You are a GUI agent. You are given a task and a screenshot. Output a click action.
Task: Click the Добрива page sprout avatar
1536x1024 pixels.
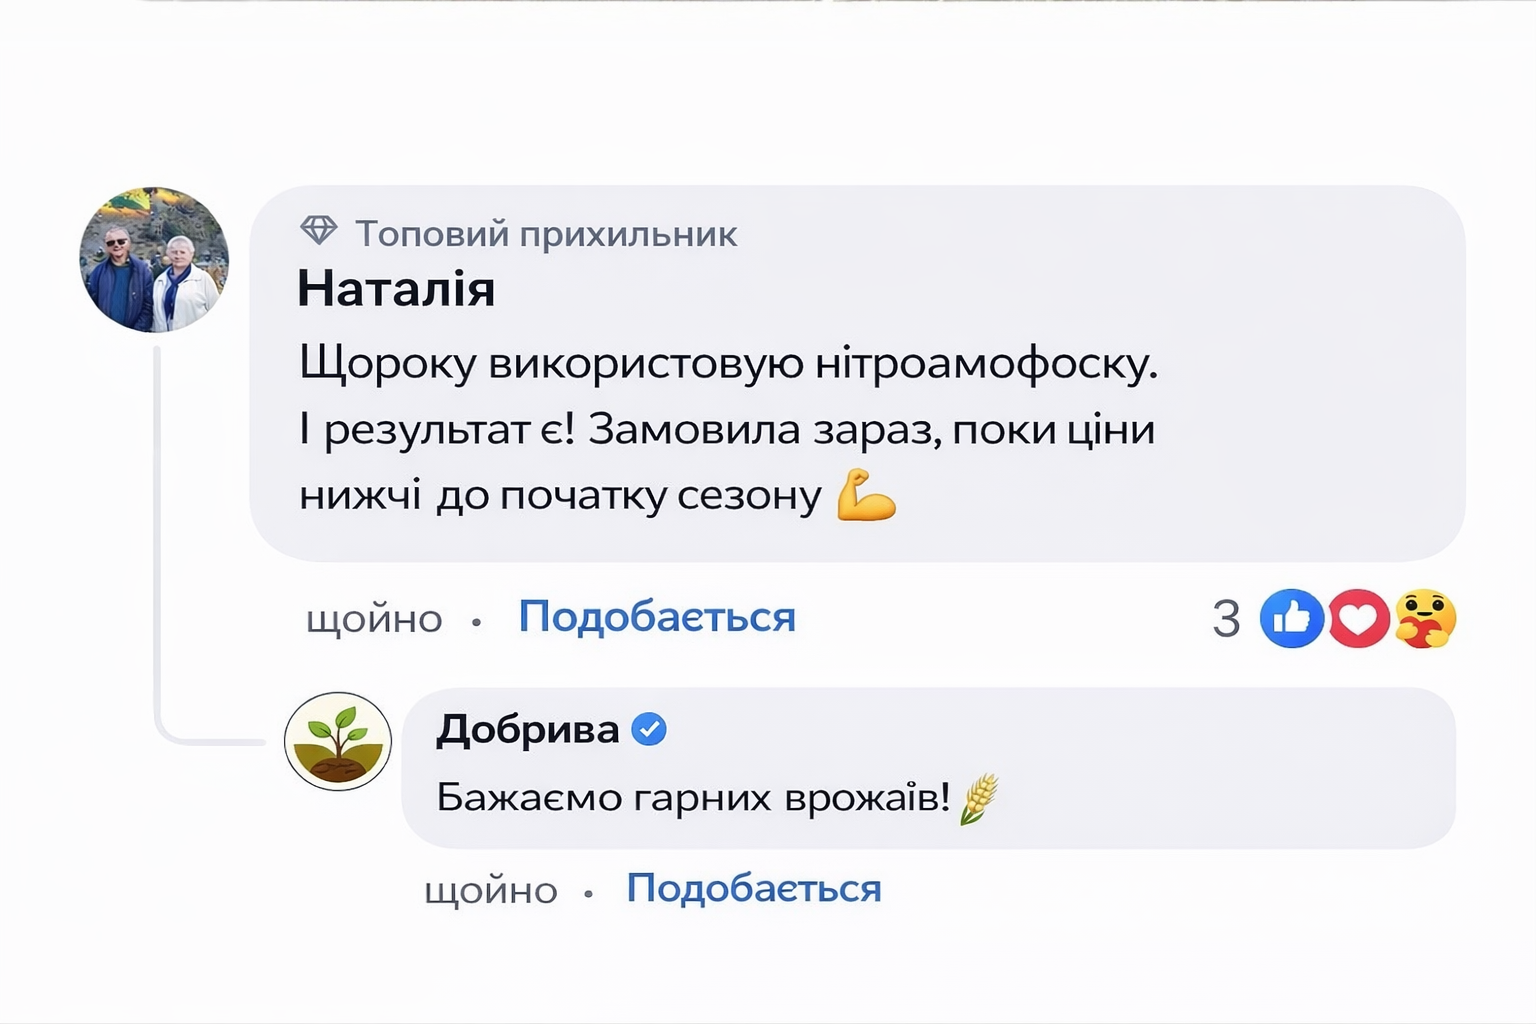pyautogui.click(x=338, y=741)
